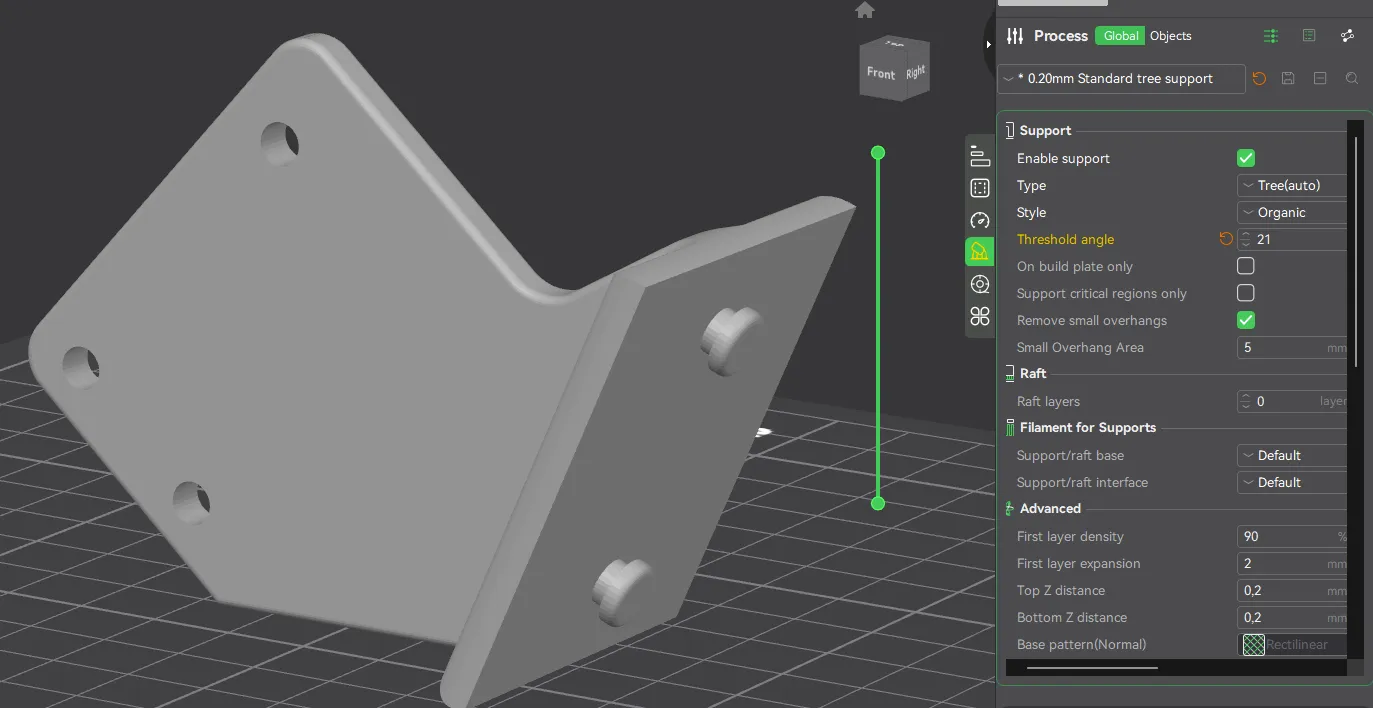Image resolution: width=1373 pixels, height=708 pixels.
Task: Reset Threshold angle with orange undo arrow
Action: click(x=1226, y=239)
